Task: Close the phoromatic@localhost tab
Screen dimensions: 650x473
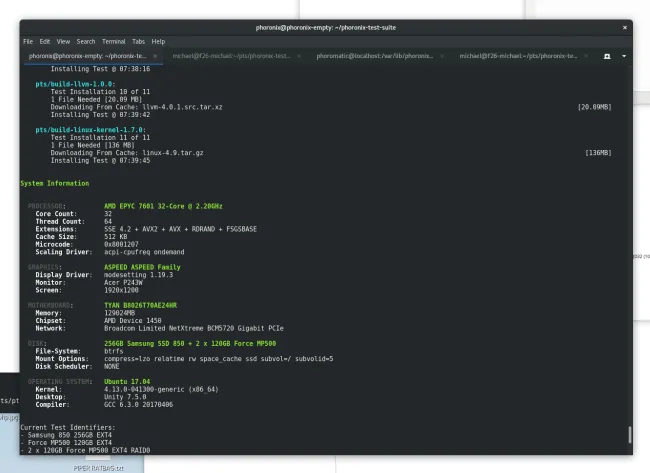Action: 443,56
